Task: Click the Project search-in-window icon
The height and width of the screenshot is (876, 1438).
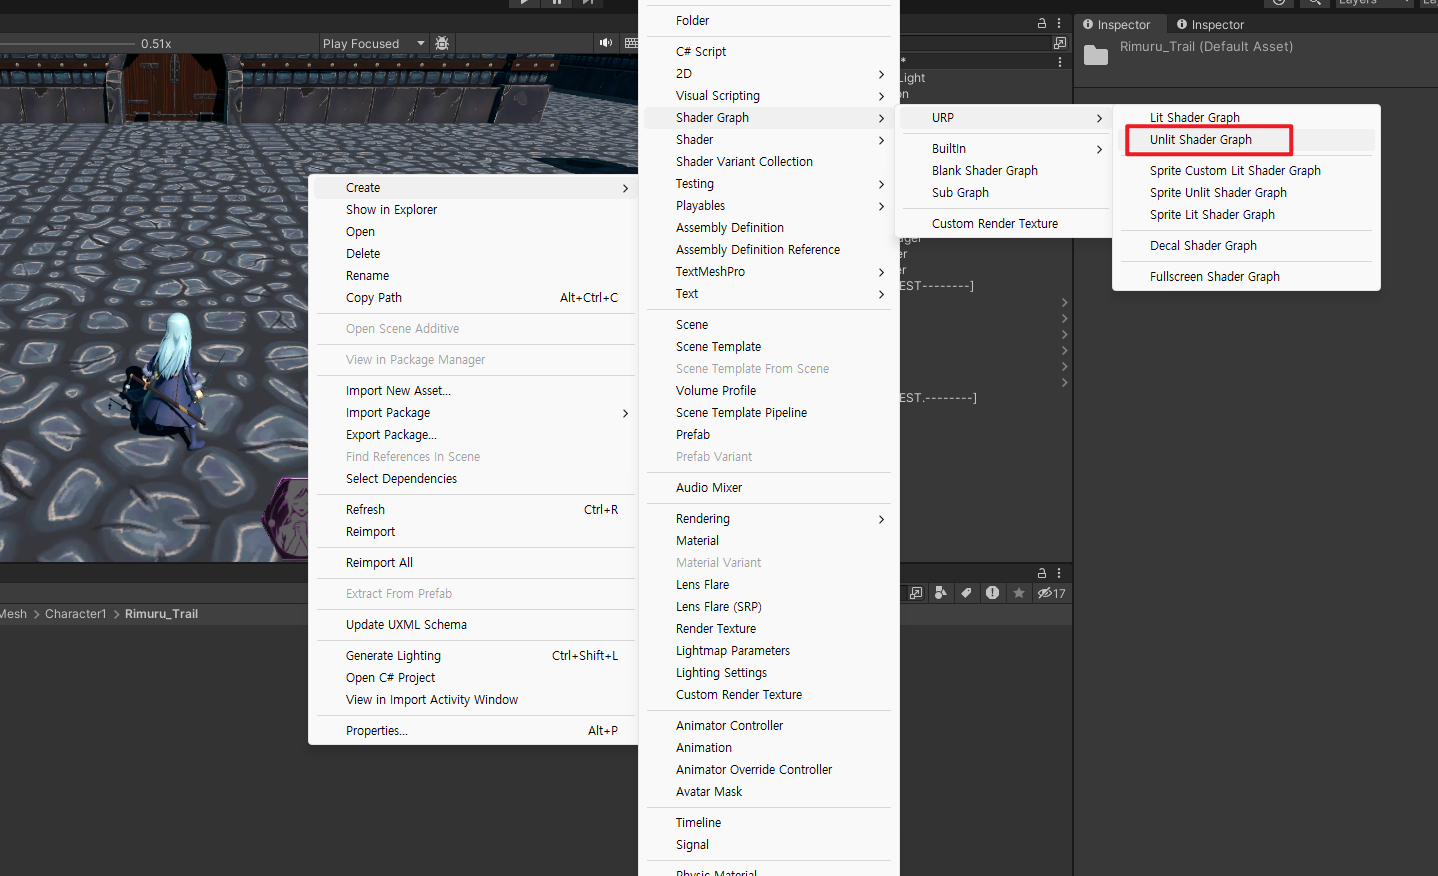Action: click(916, 593)
